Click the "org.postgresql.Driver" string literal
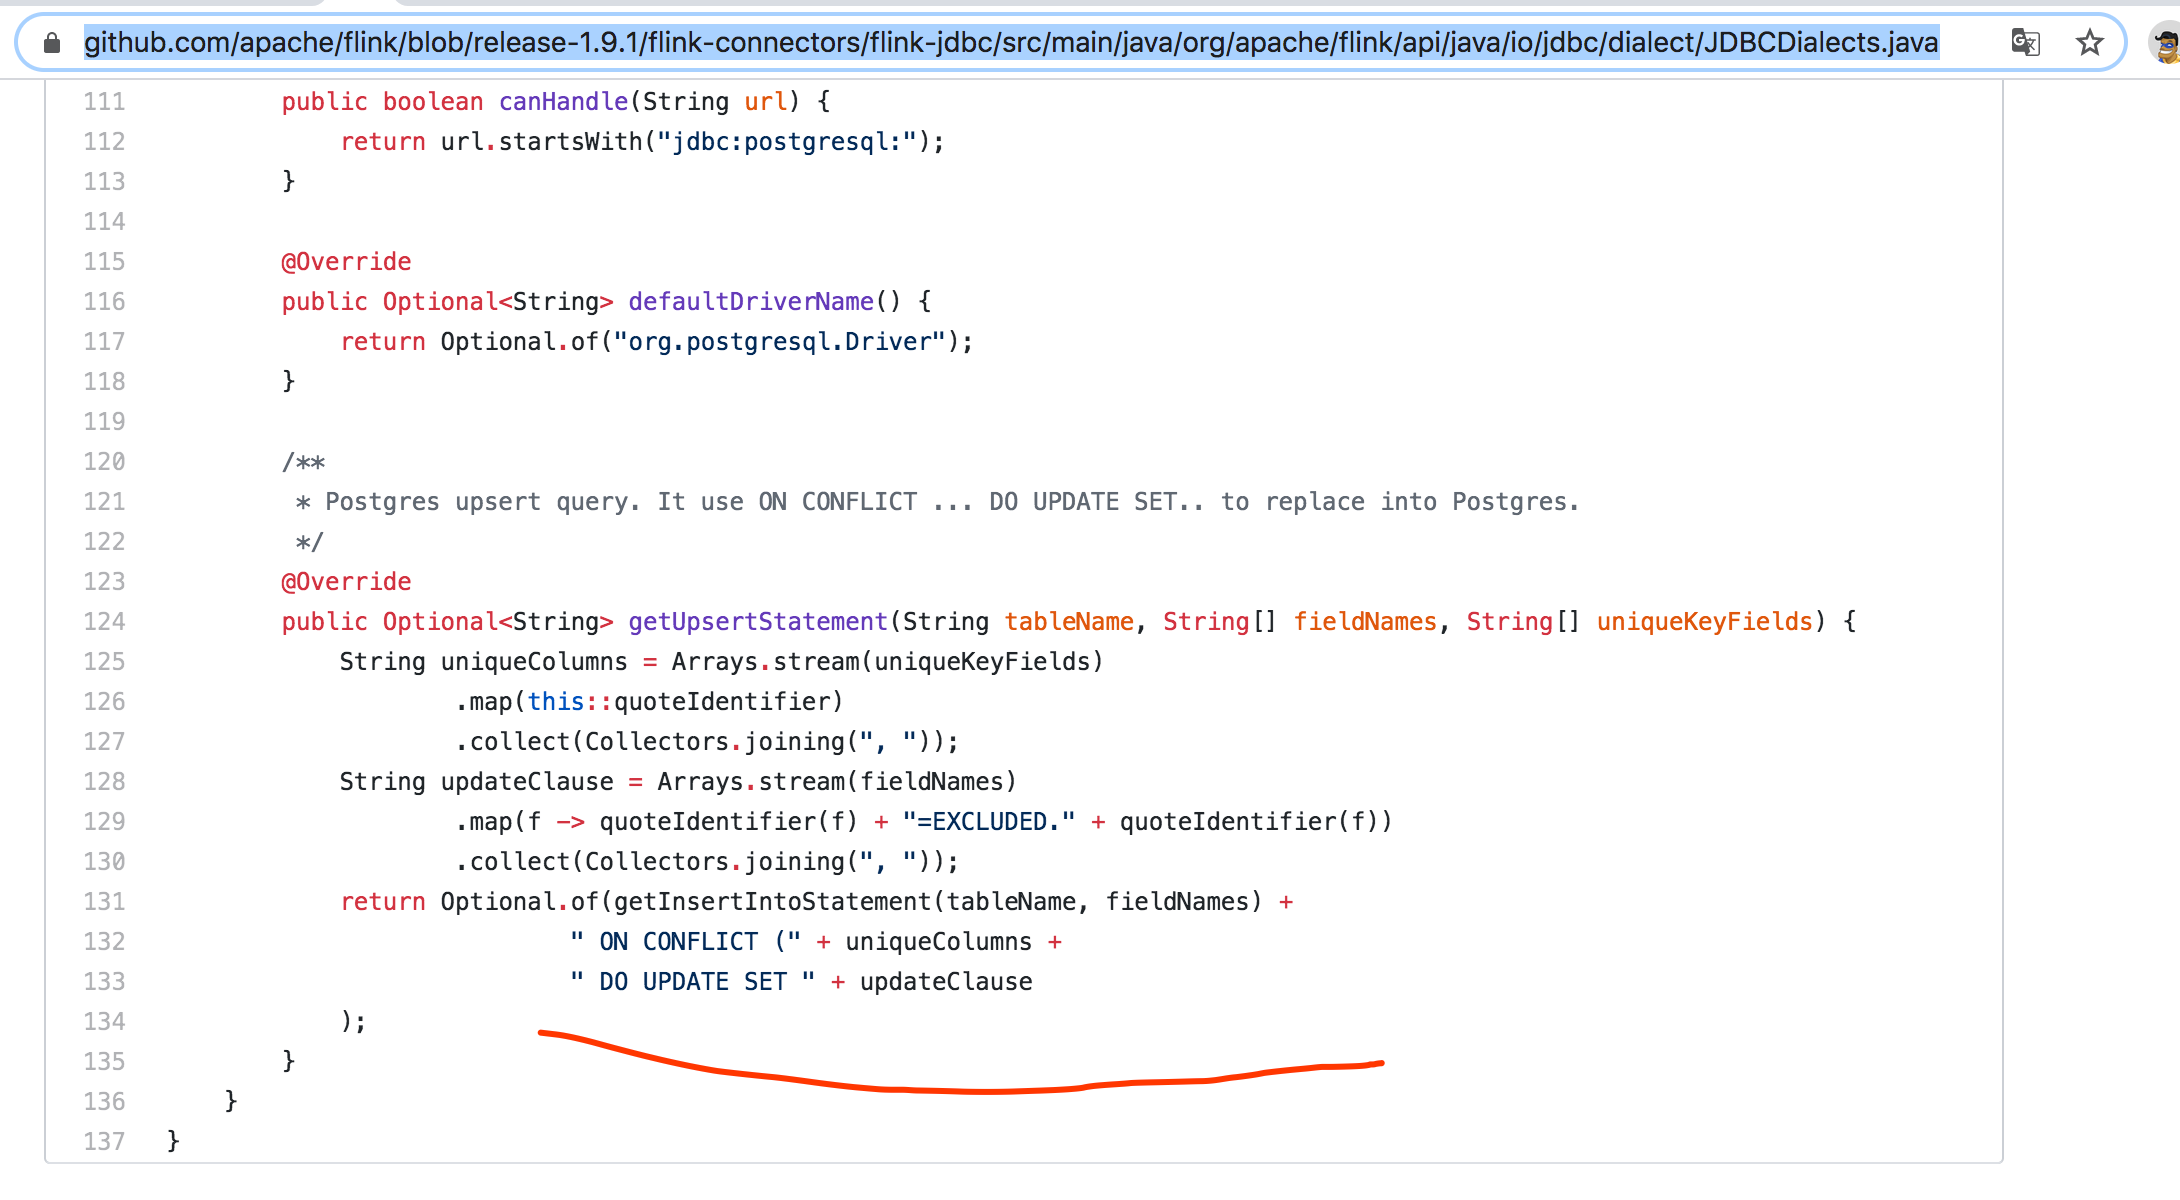The height and width of the screenshot is (1200, 2180). point(780,342)
